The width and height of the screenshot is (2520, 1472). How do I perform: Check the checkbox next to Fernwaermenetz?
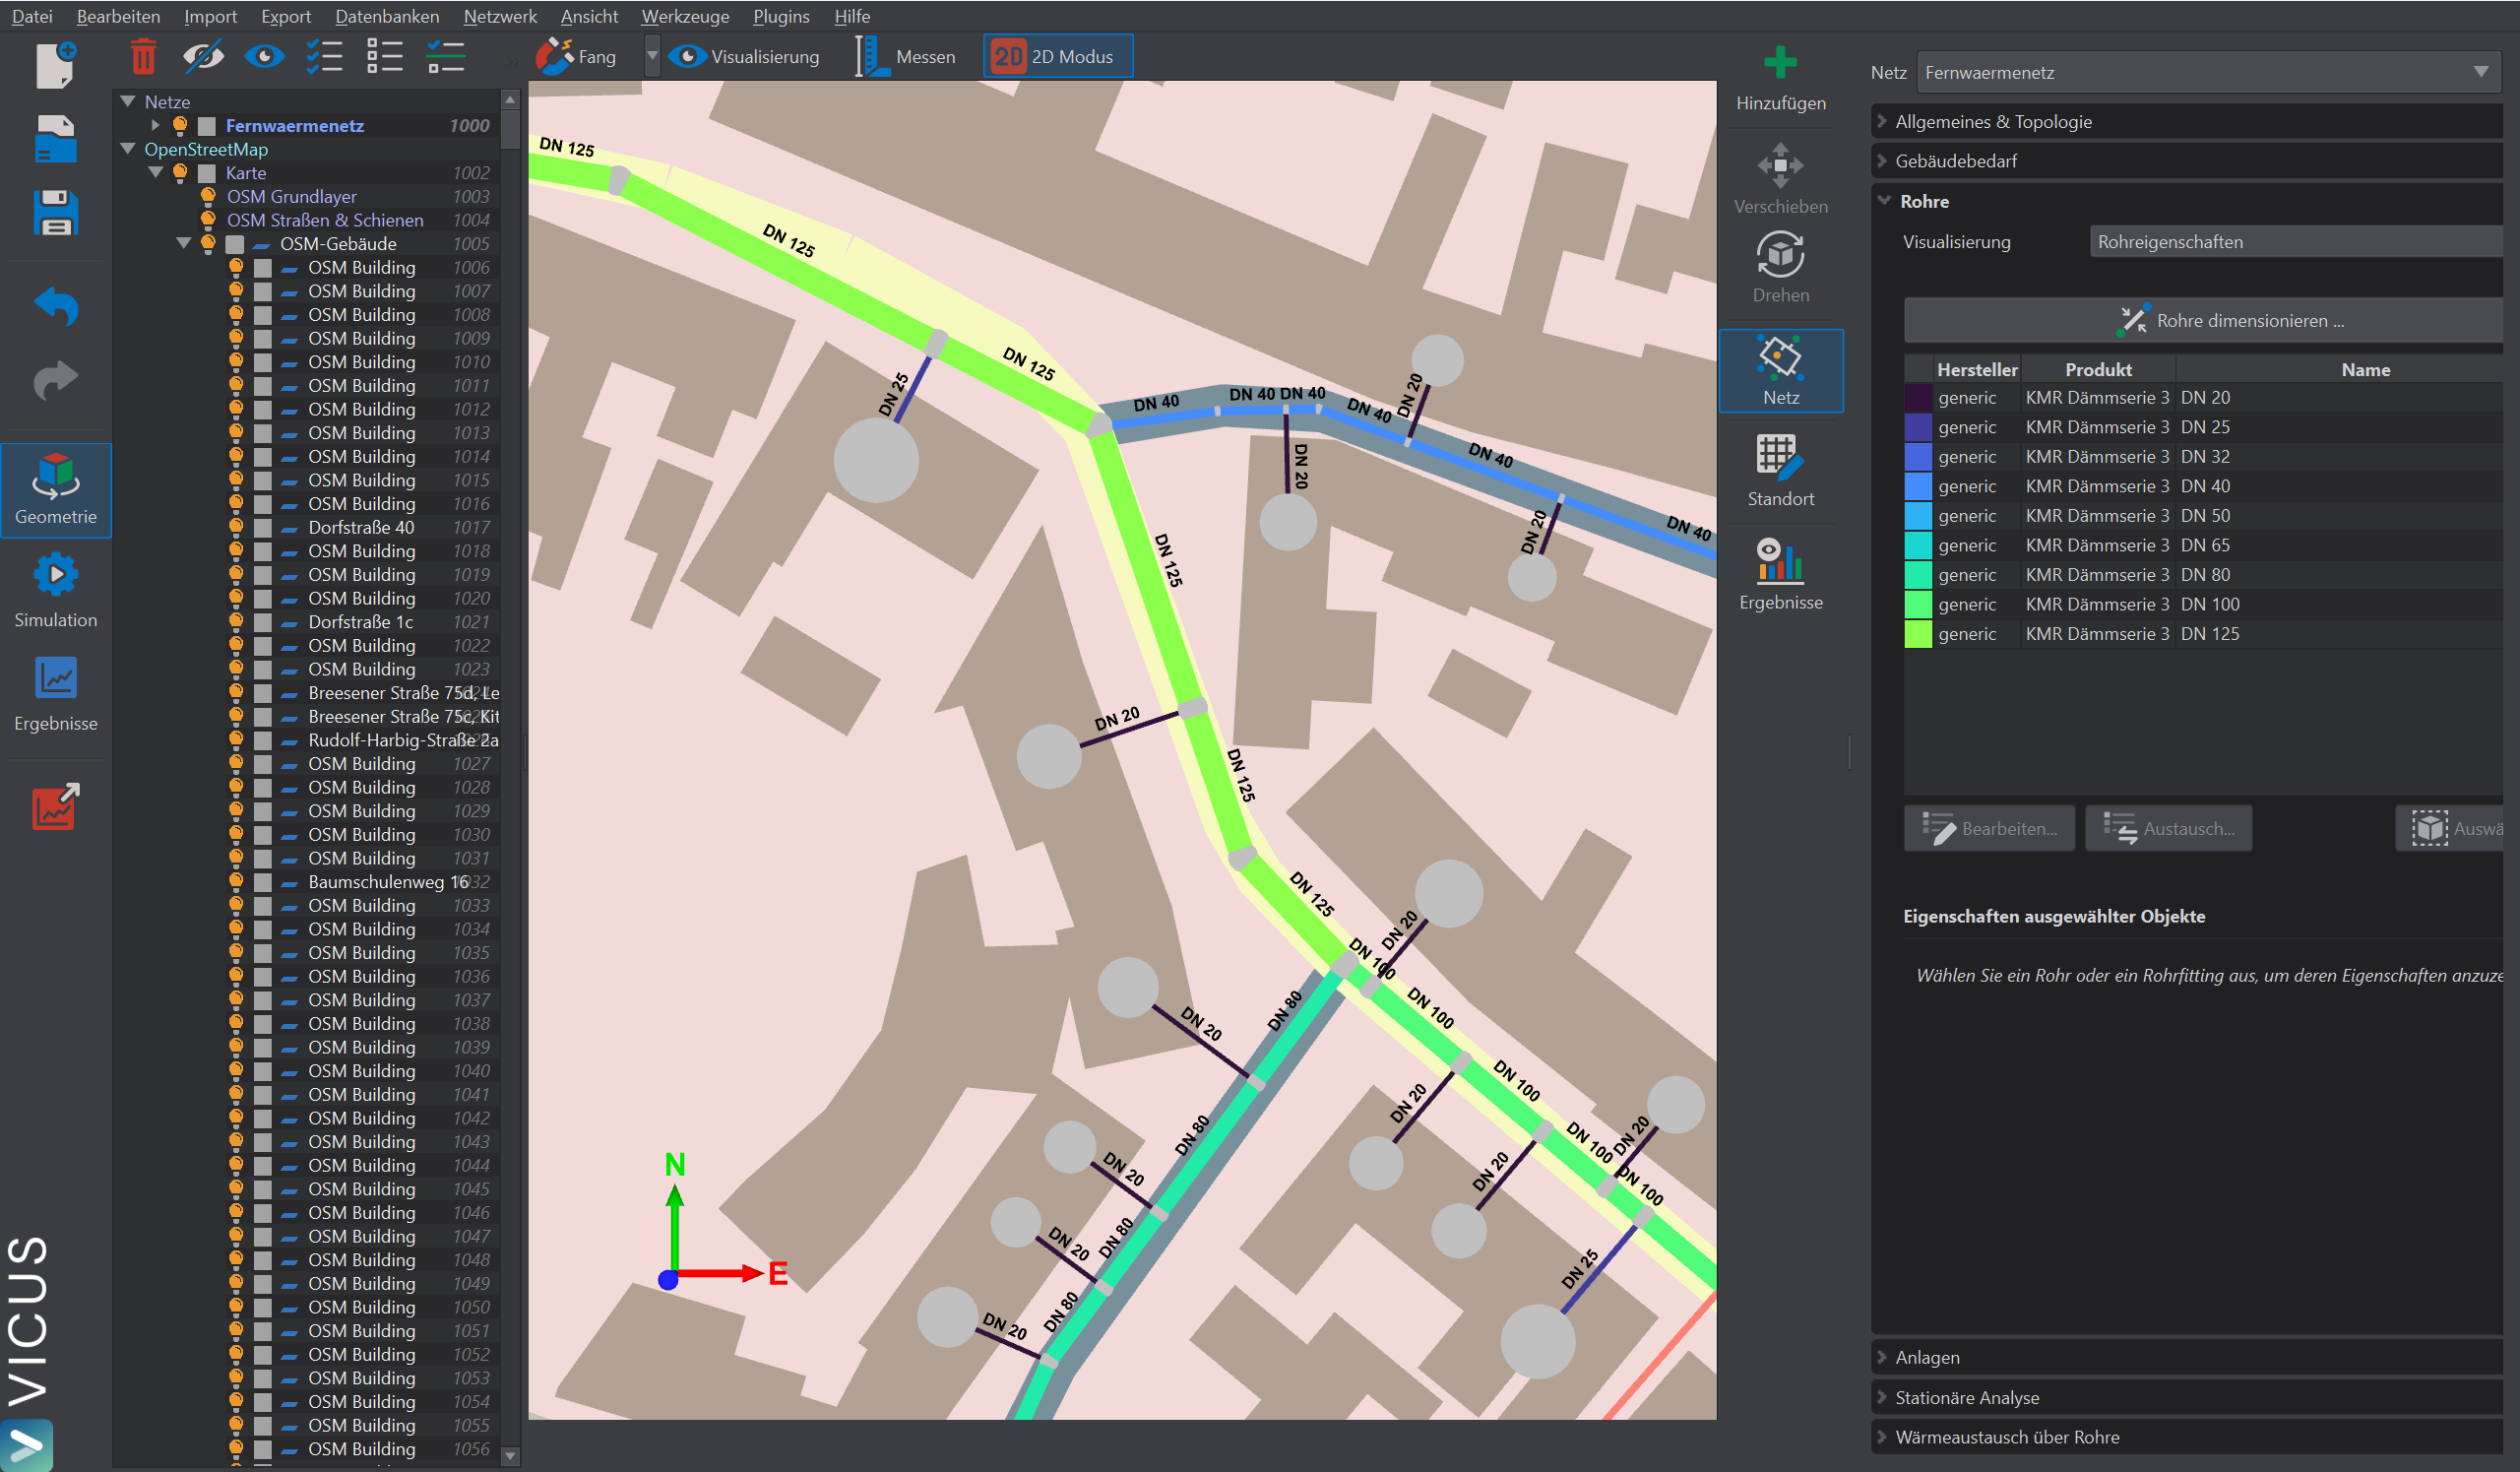pyautogui.click(x=207, y=126)
